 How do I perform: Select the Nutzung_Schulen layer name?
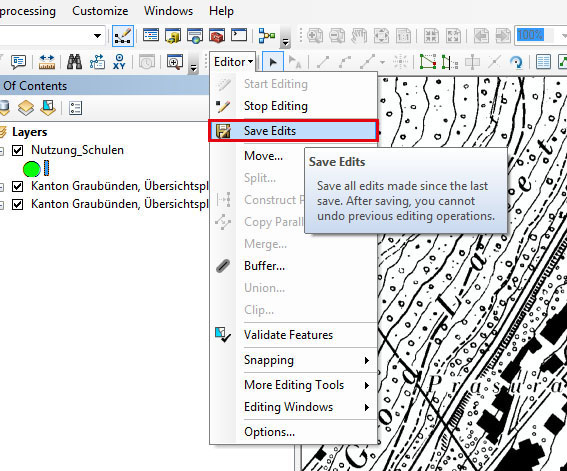(77, 150)
